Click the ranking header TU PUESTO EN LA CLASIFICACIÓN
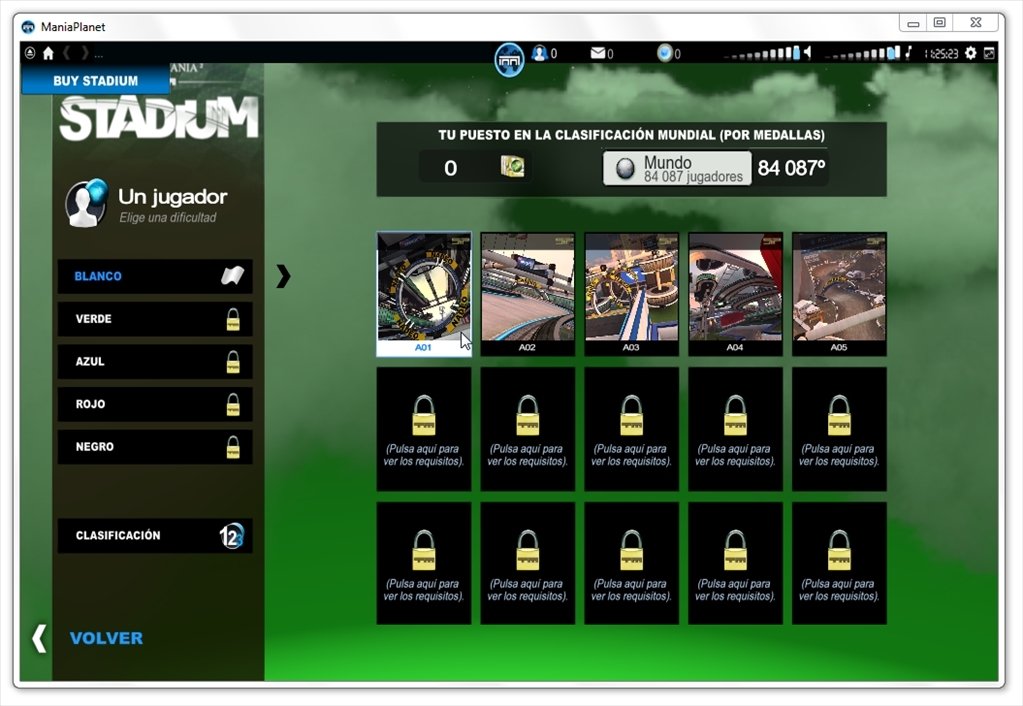Screen dimensions: 1023x706 tap(631, 135)
